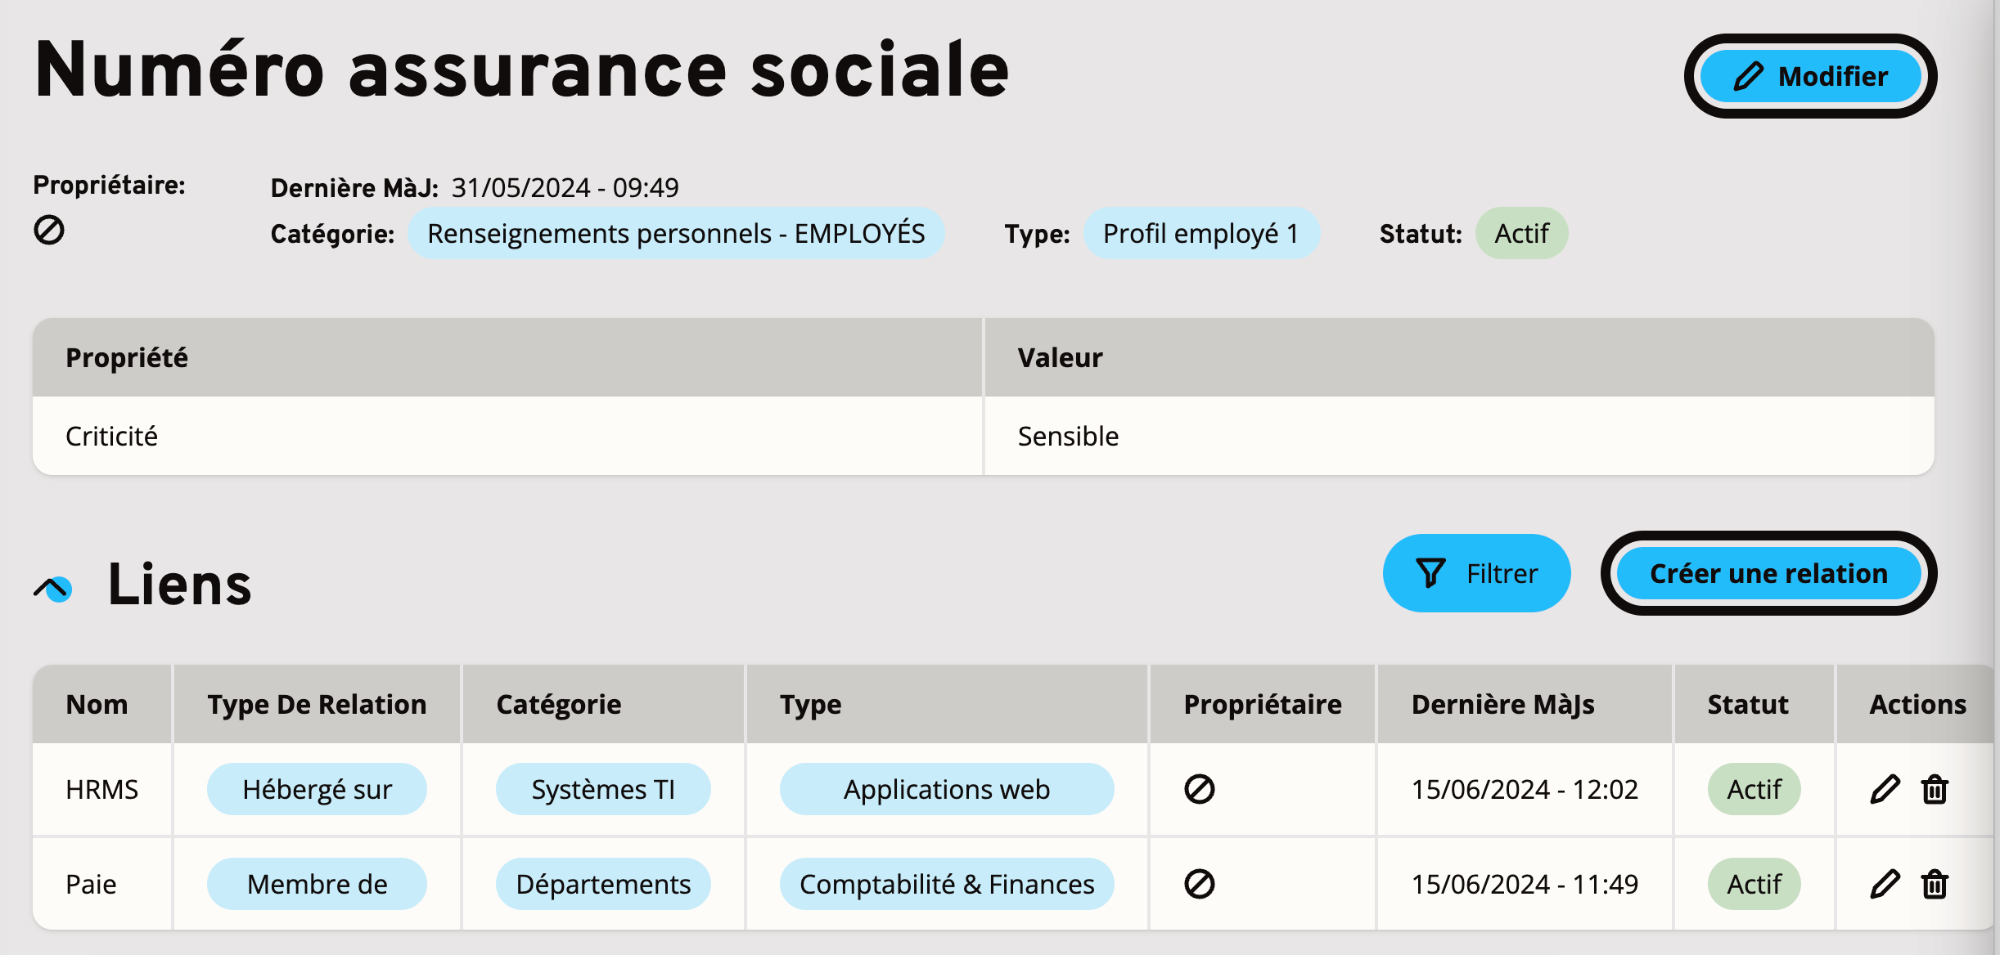Sort by Type De Relation column header
2000x955 pixels.
[x=317, y=704]
